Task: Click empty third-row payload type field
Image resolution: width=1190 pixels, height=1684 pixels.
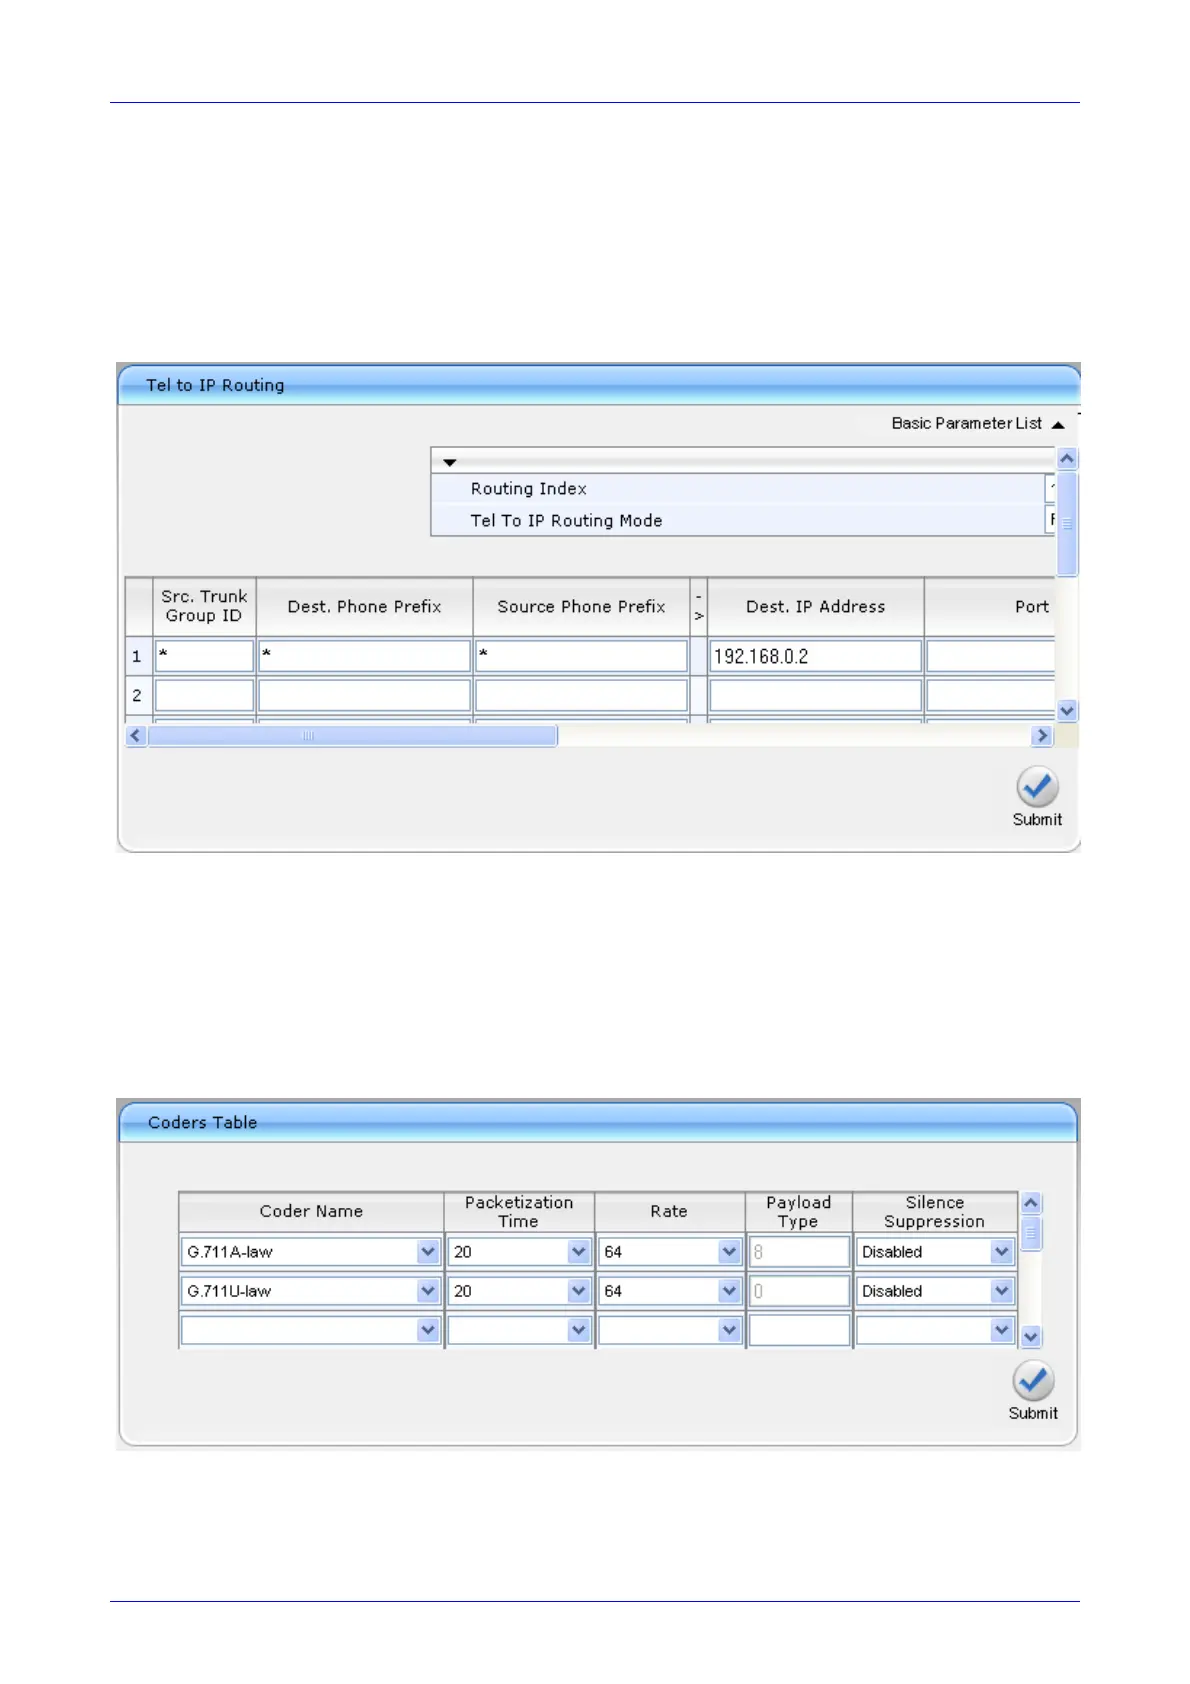Action: [799, 1330]
